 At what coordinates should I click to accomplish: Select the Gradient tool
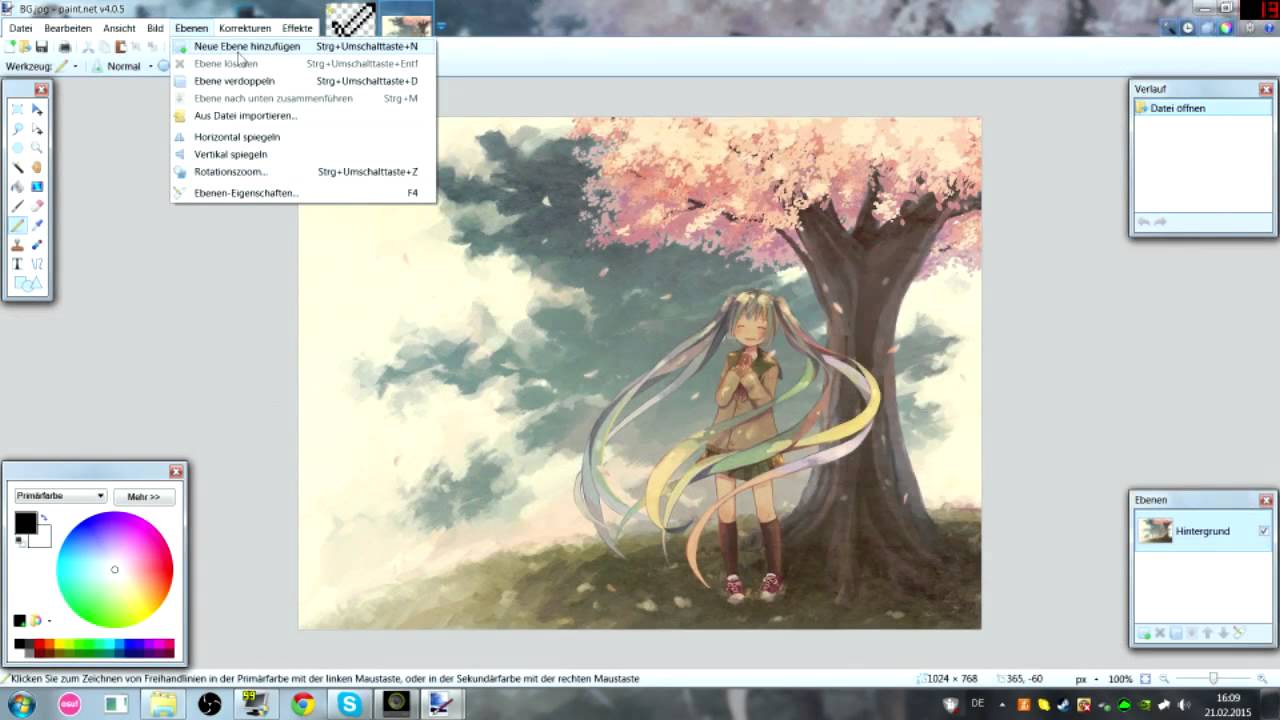[37, 187]
